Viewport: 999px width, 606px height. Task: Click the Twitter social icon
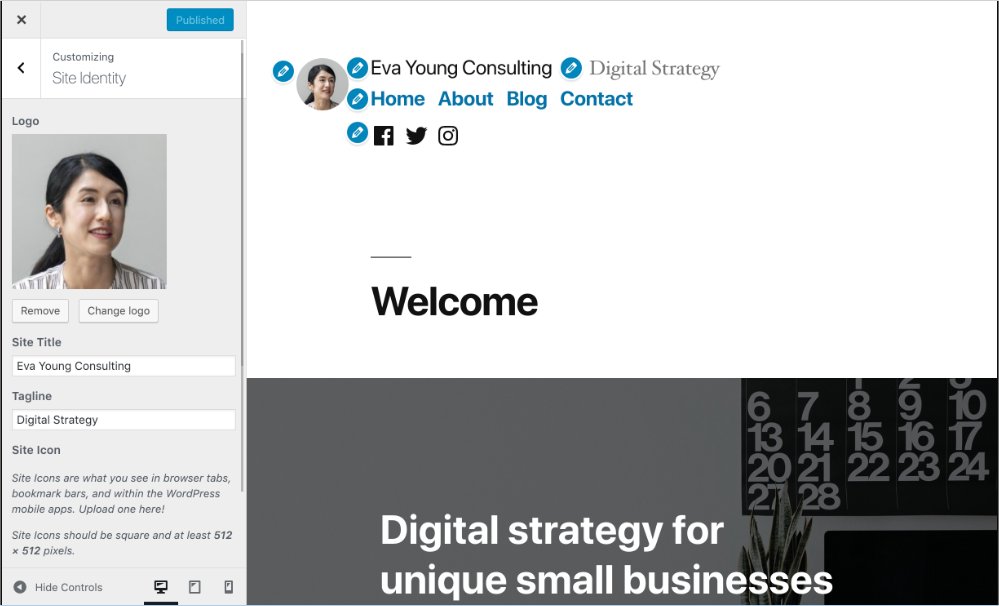(415, 135)
